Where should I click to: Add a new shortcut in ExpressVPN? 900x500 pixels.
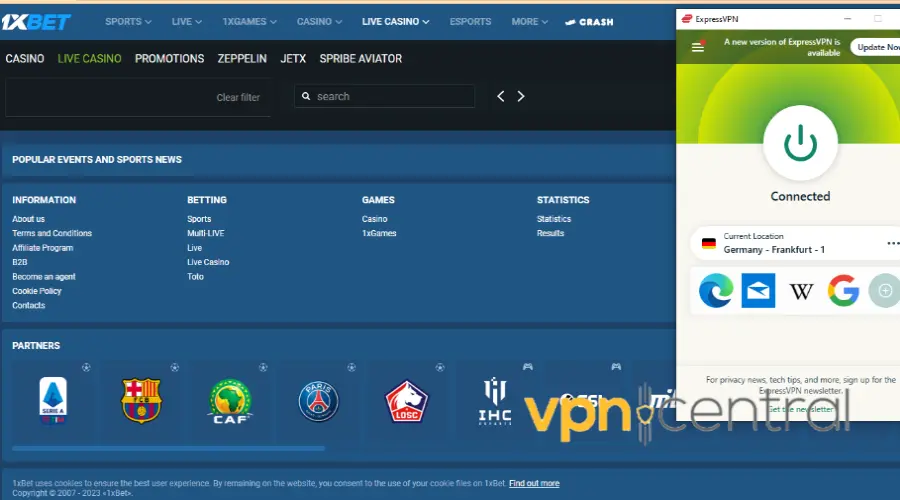[x=885, y=290]
